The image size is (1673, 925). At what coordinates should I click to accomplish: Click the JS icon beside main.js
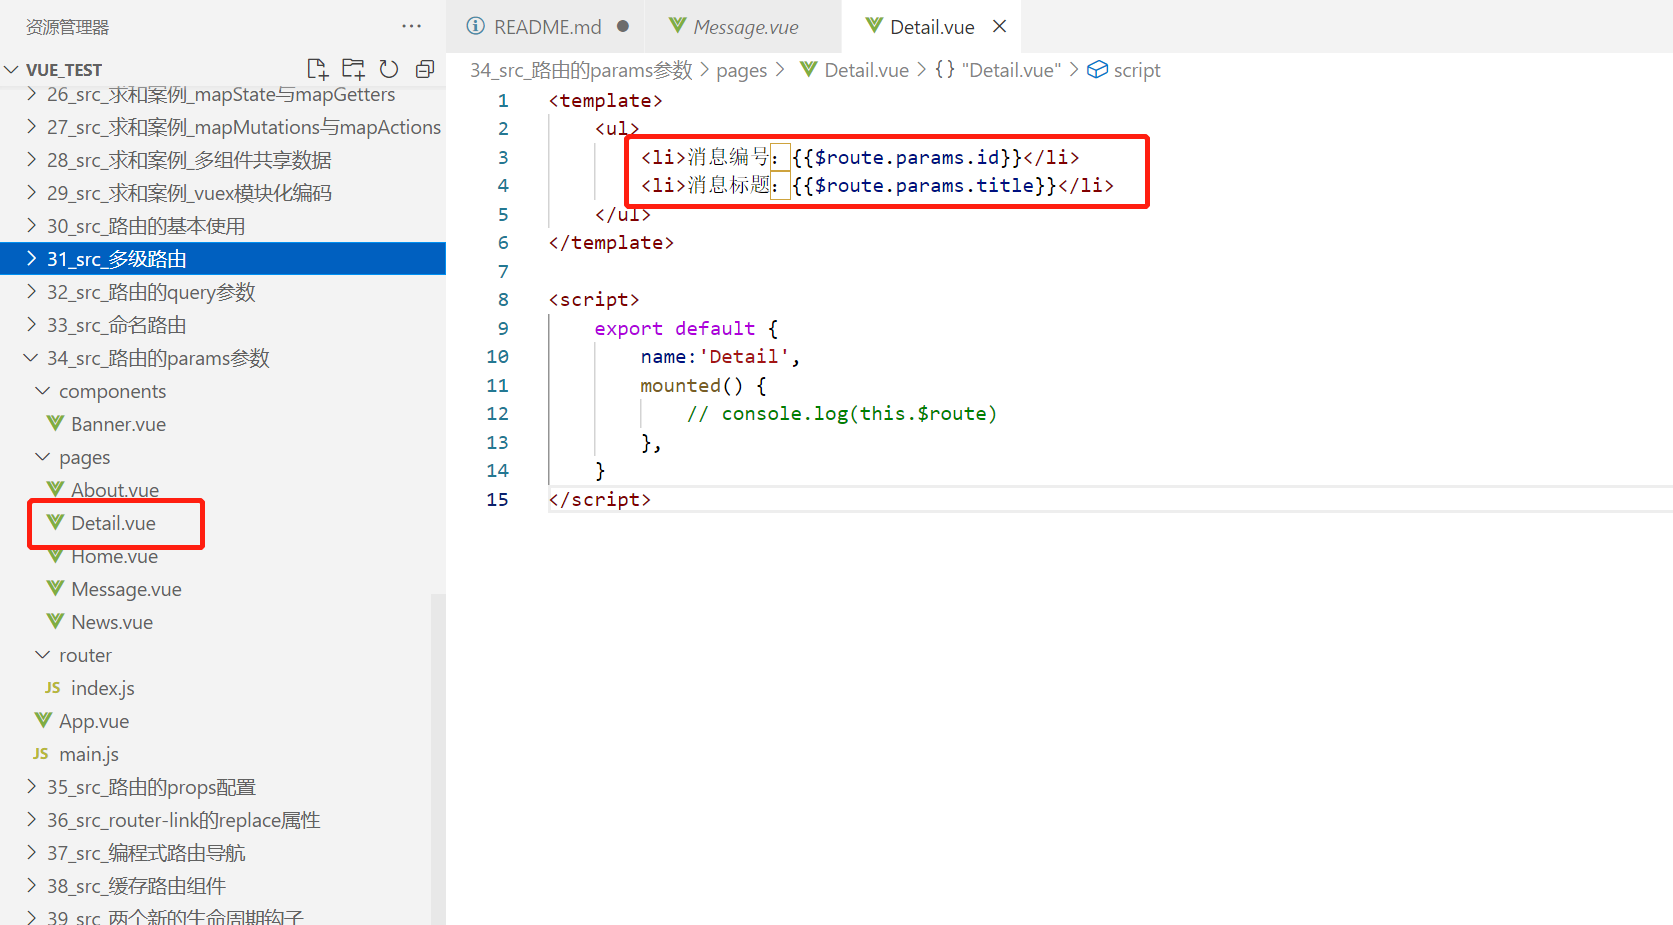click(x=41, y=754)
